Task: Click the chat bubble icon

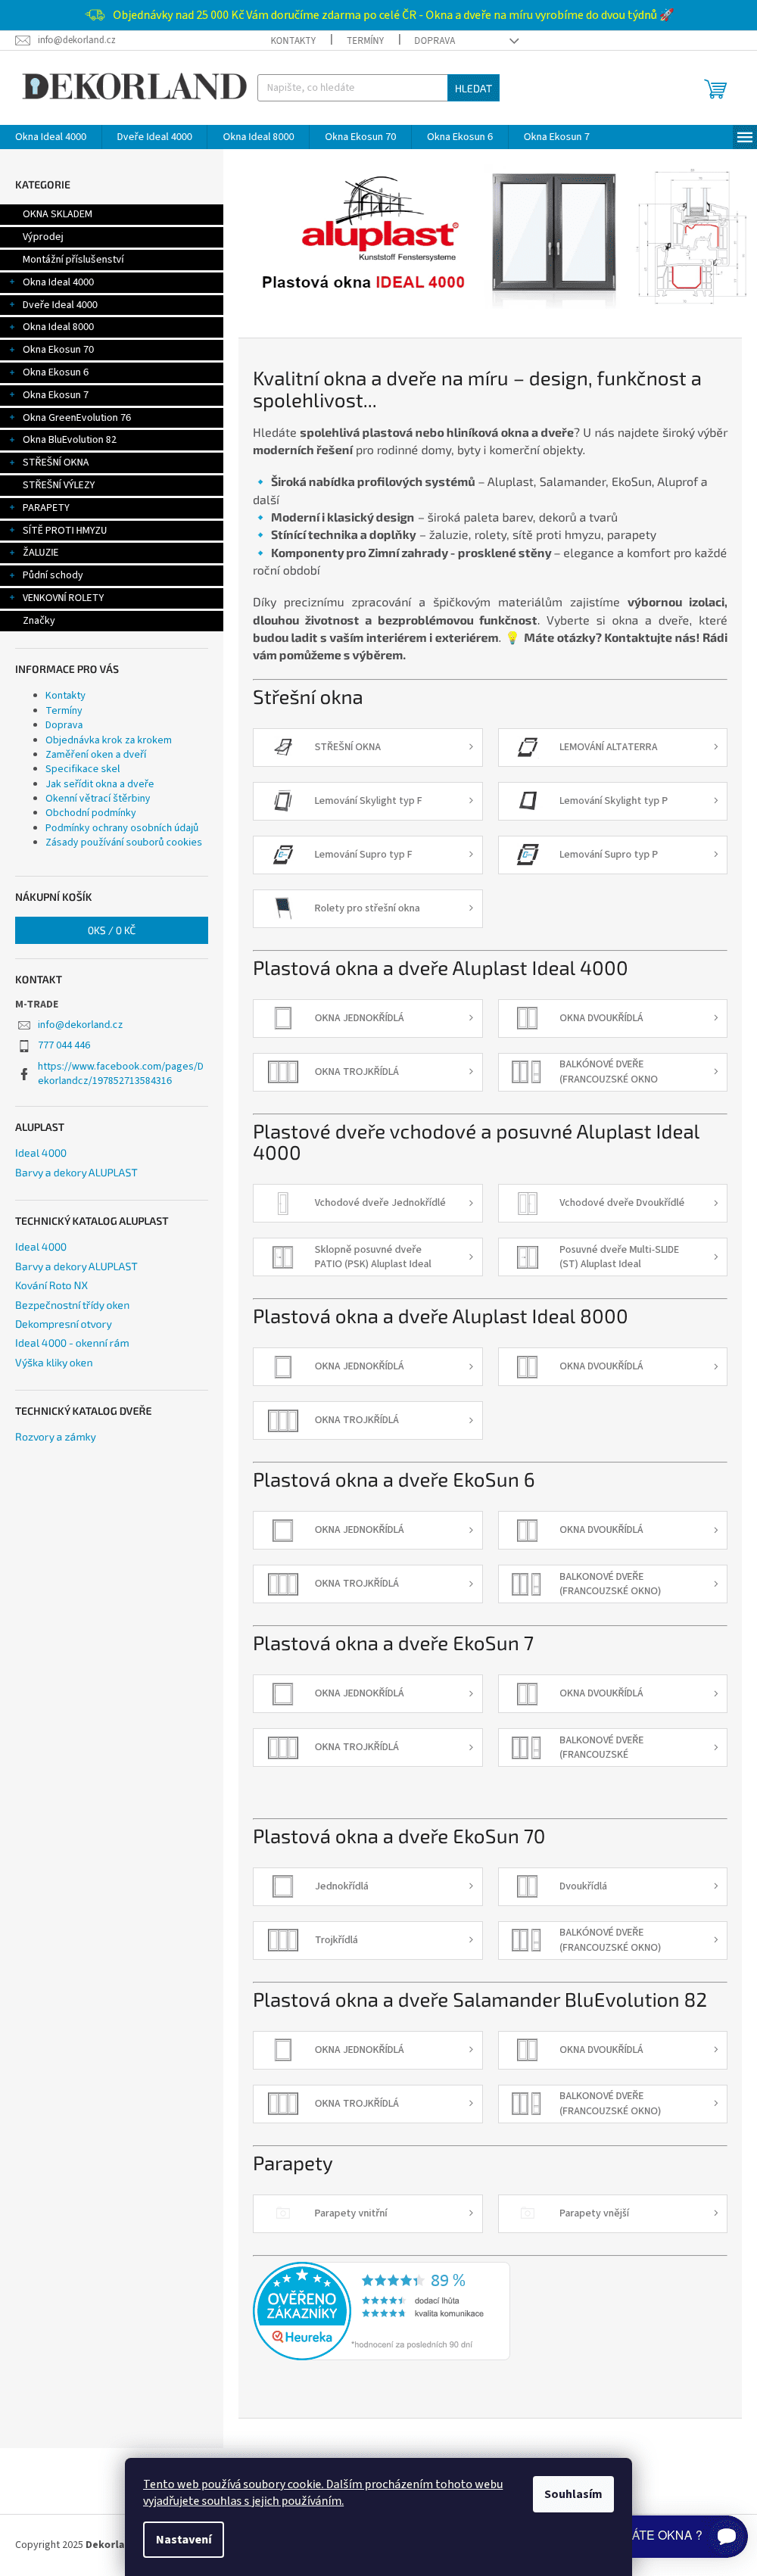Action: point(726,2535)
